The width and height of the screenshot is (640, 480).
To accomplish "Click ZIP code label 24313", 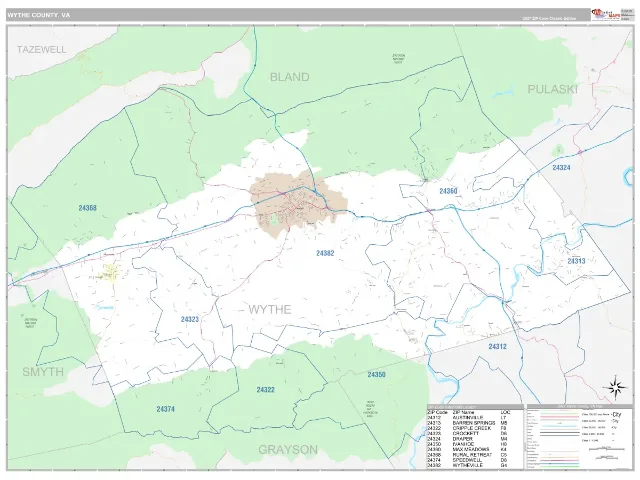I will (x=576, y=261).
